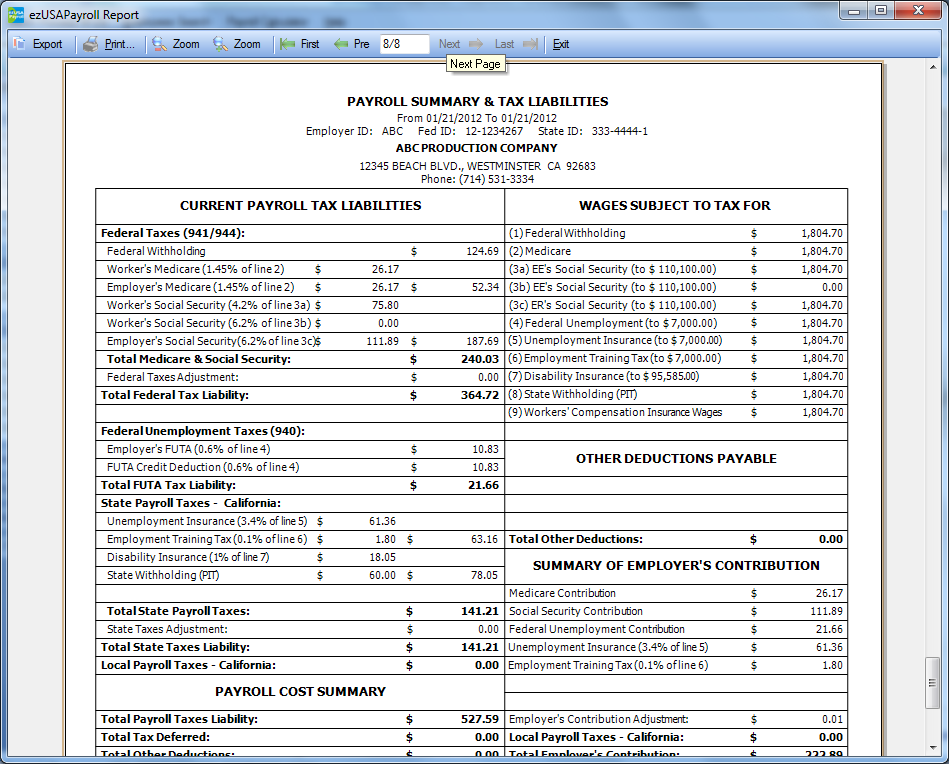Go to First page via text label

(310, 44)
